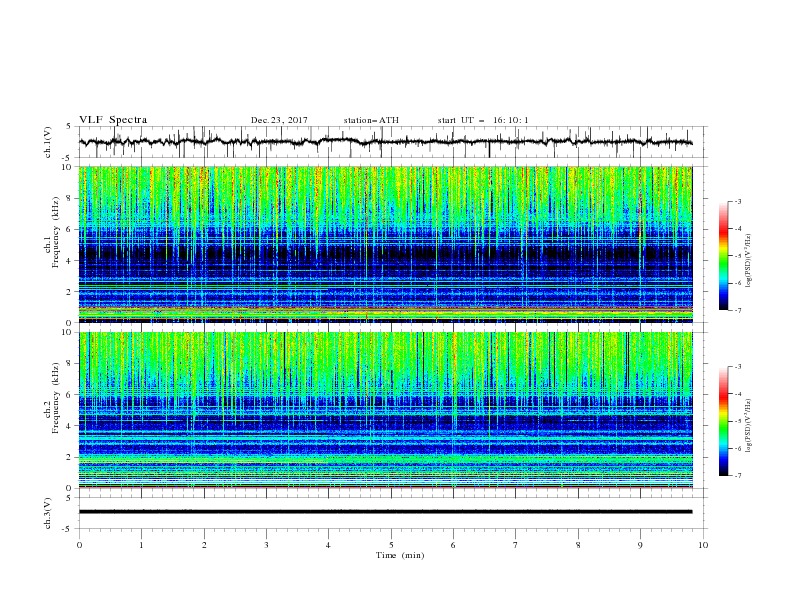
Task: Click the ch.1 colorbar "-5" tick value
Action: click(738, 256)
